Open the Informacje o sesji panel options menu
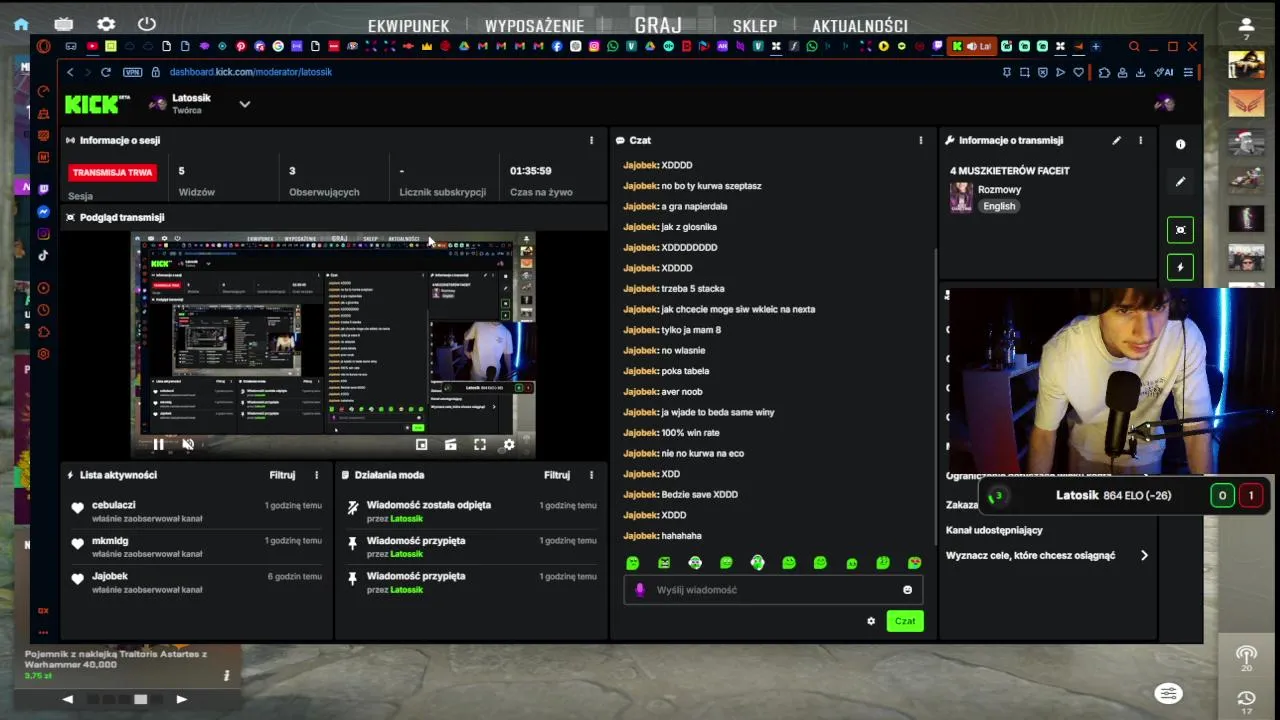The image size is (1280, 720). [x=591, y=140]
